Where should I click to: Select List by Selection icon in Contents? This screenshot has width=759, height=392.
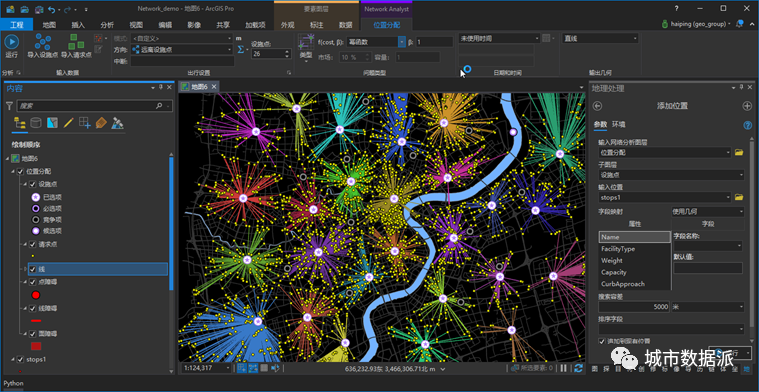click(x=52, y=122)
